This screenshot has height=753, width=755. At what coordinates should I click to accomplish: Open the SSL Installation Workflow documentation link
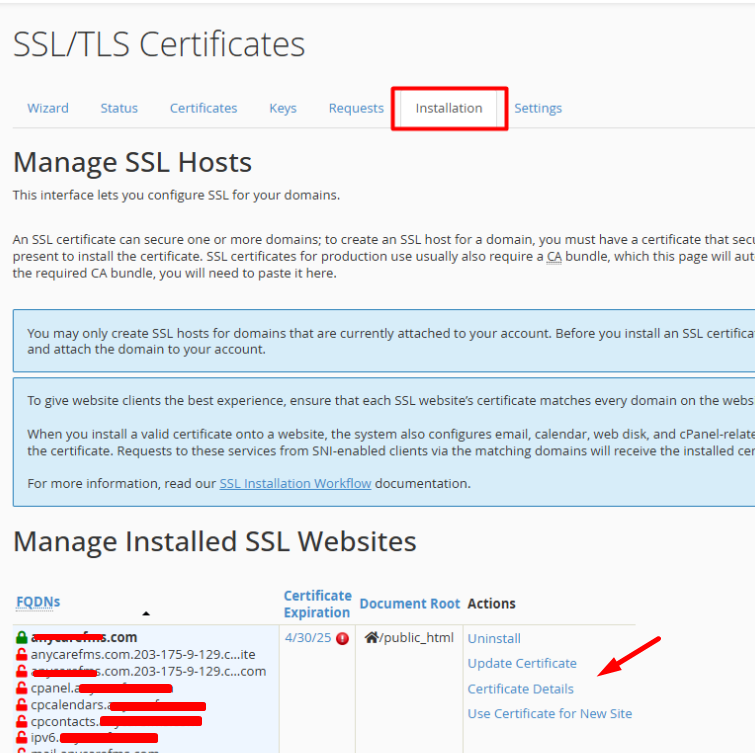tap(295, 483)
